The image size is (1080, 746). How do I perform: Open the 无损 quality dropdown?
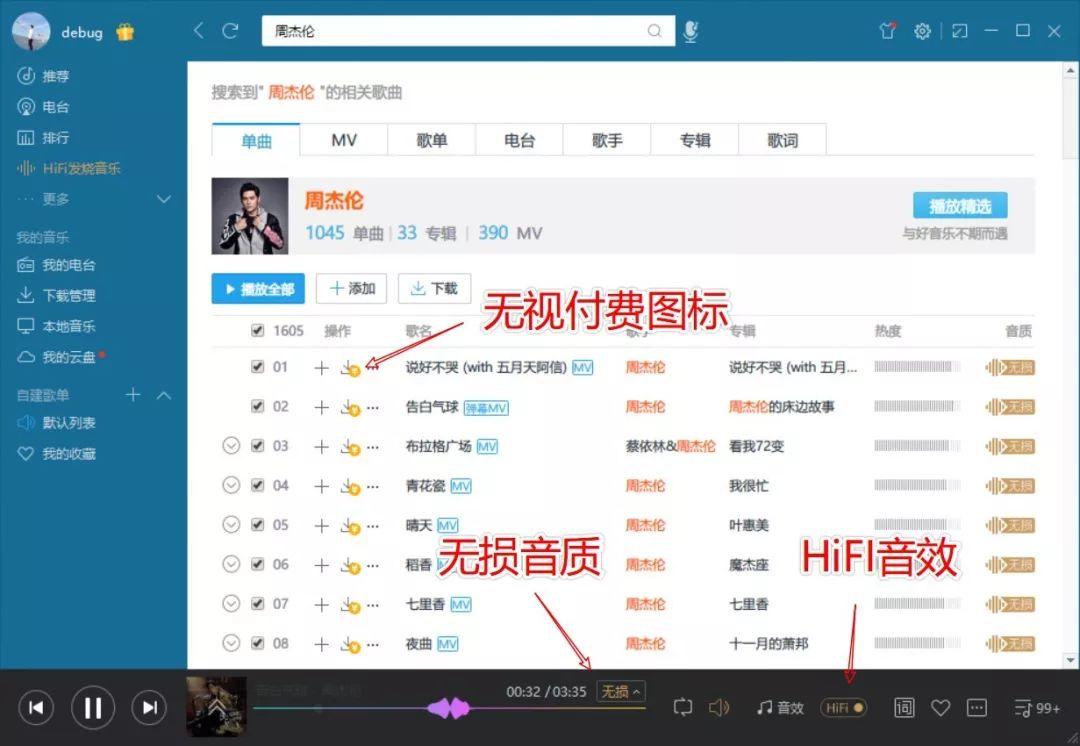pyautogui.click(x=621, y=691)
